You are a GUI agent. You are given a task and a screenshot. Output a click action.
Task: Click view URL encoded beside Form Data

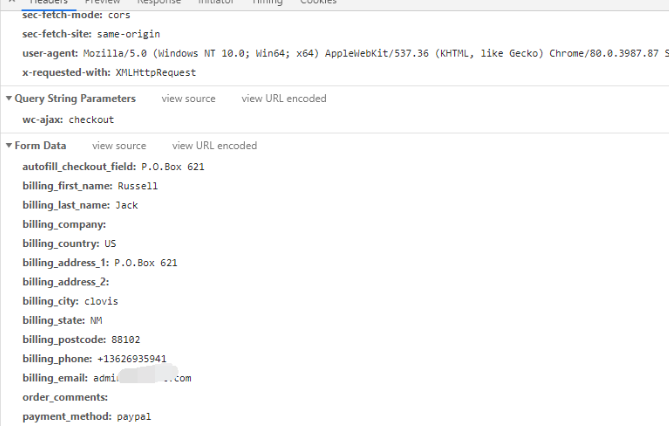click(214, 145)
